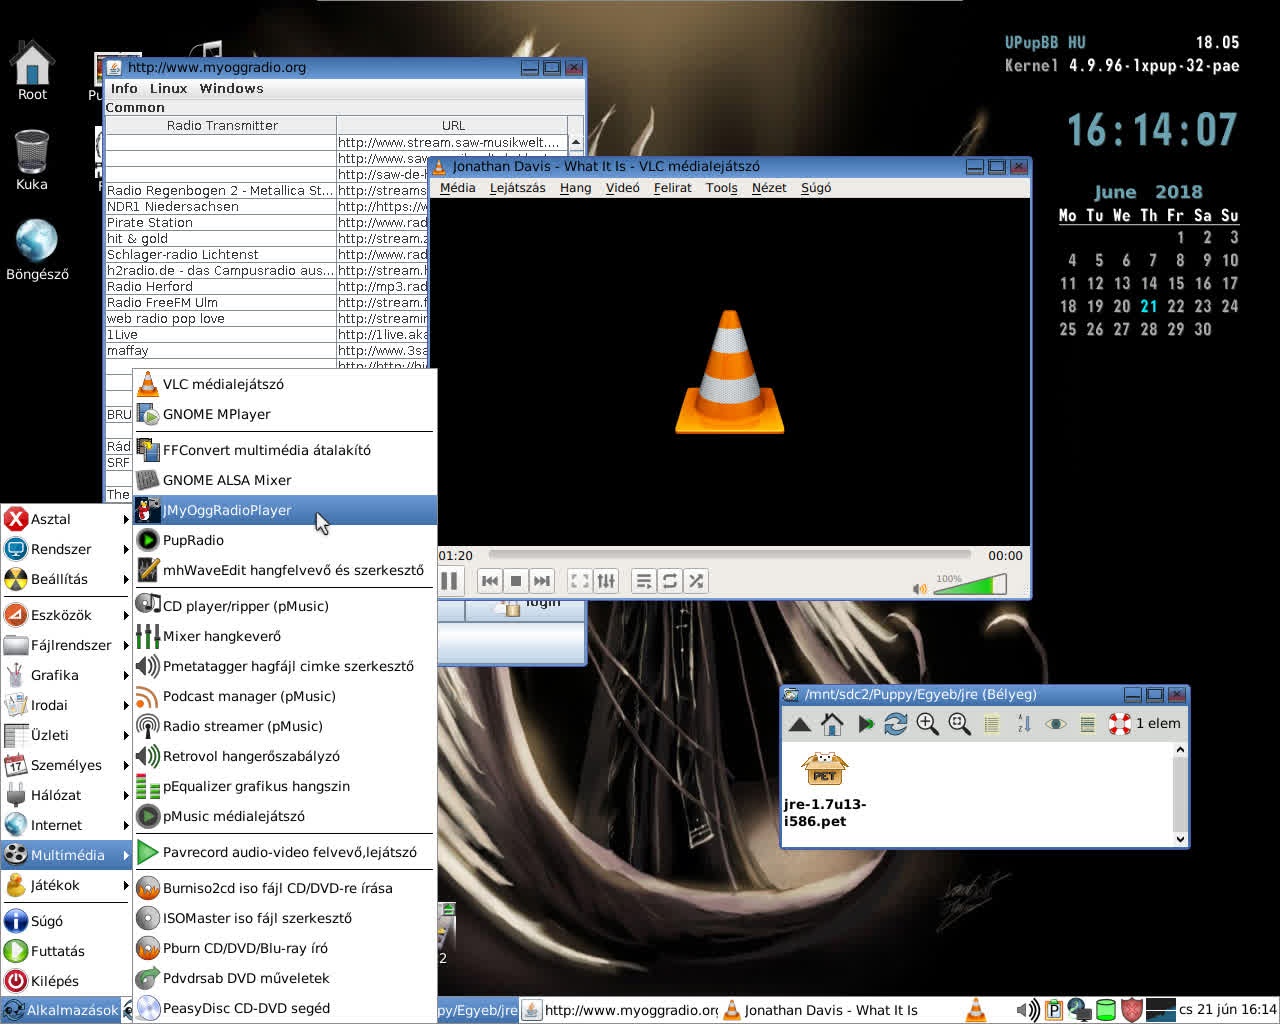This screenshot has height=1024, width=1280.
Task: Open Tools menu in VLC
Action: coord(721,188)
